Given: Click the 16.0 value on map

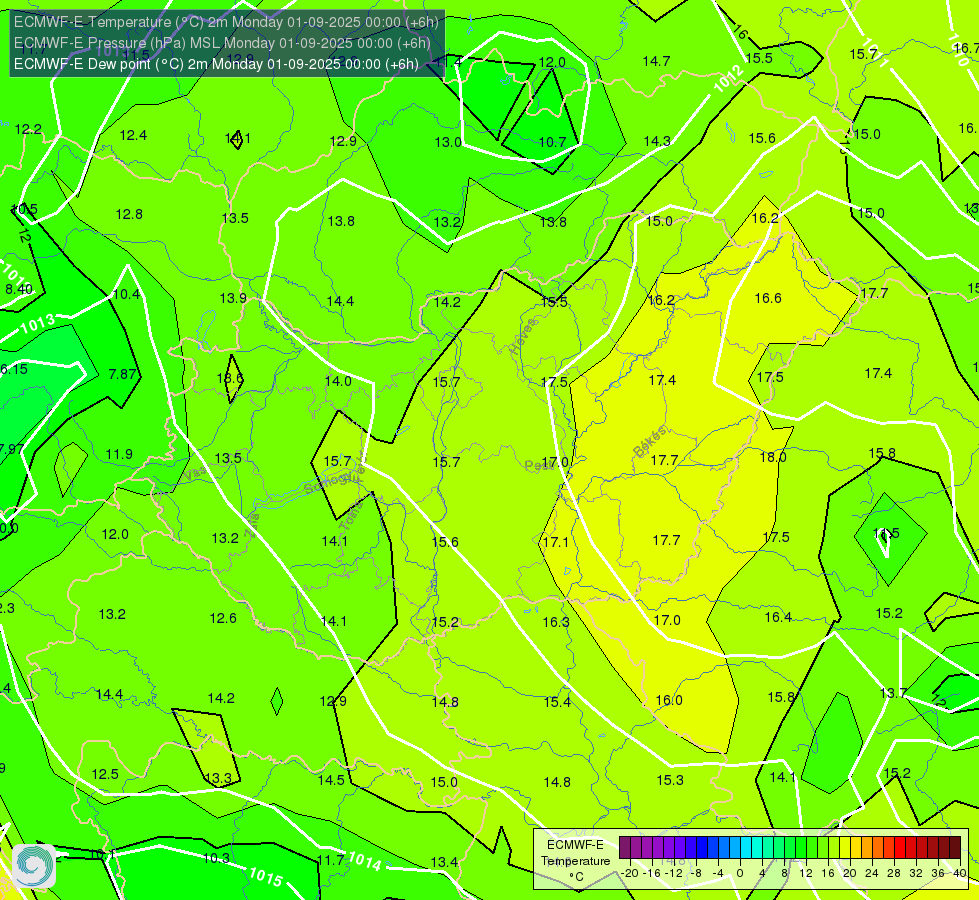Looking at the screenshot, I should tap(669, 700).
